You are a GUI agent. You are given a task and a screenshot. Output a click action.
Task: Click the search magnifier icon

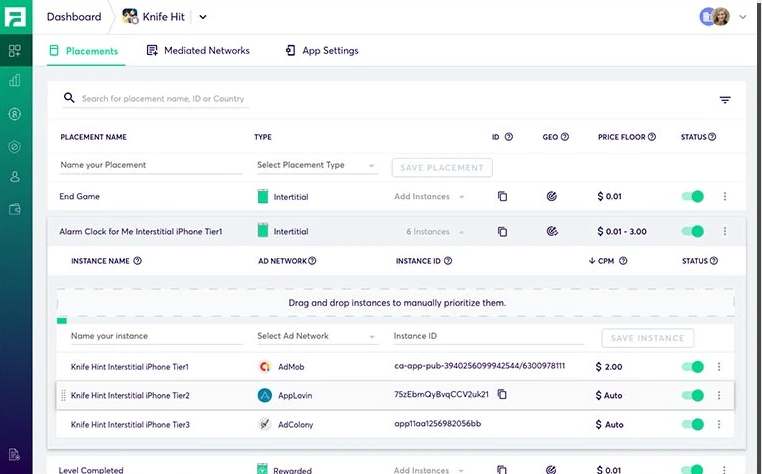pos(69,98)
